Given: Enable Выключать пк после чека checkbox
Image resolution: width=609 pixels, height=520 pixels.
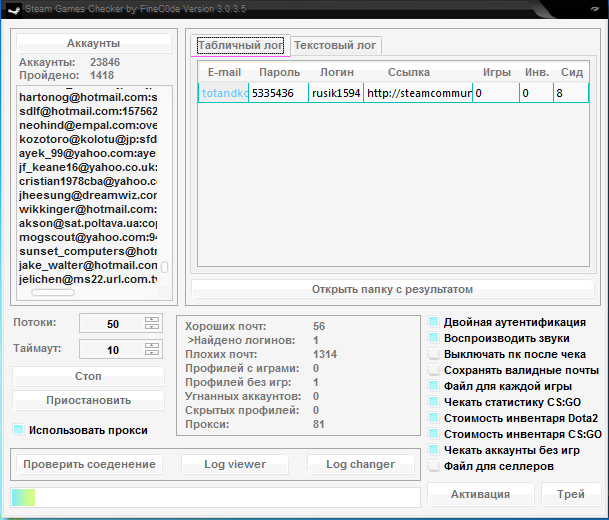Looking at the screenshot, I should tap(433, 354).
